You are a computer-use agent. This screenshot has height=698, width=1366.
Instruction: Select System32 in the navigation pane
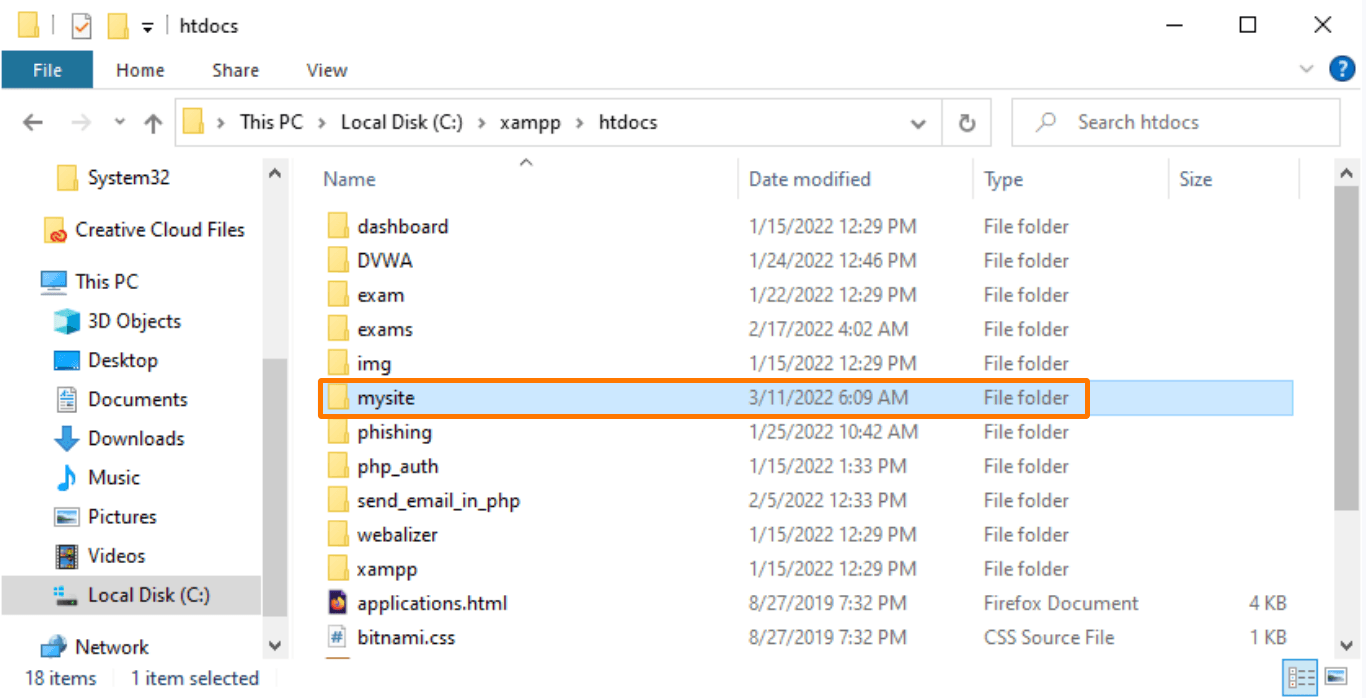point(128,177)
